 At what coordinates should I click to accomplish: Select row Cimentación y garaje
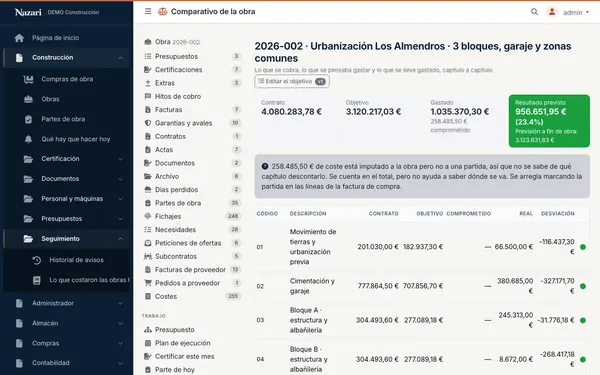pos(422,286)
